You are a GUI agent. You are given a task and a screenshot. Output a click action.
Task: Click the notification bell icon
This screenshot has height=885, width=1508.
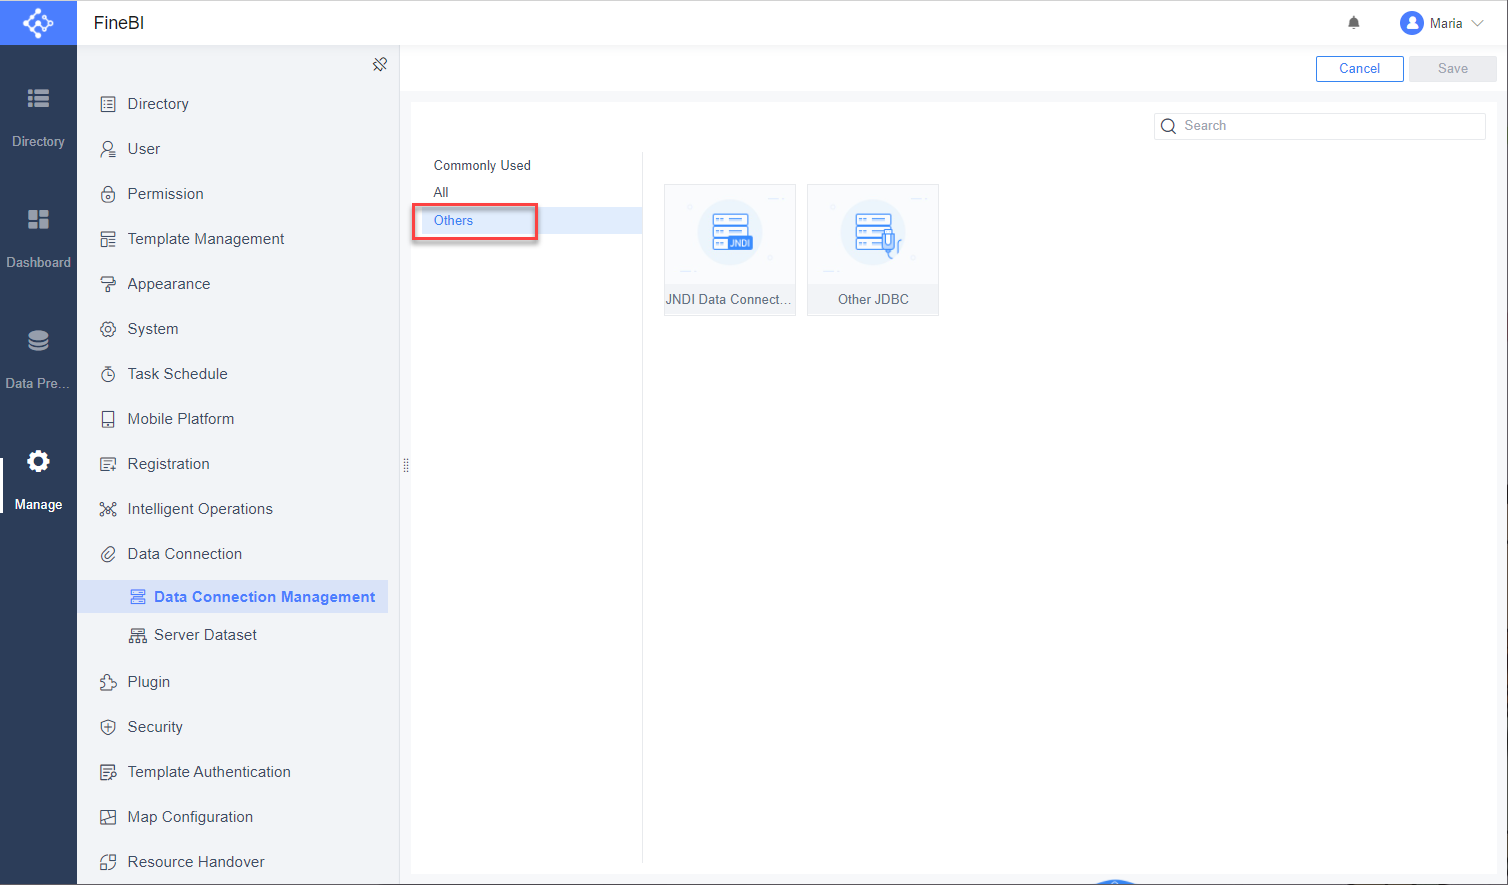tap(1353, 22)
